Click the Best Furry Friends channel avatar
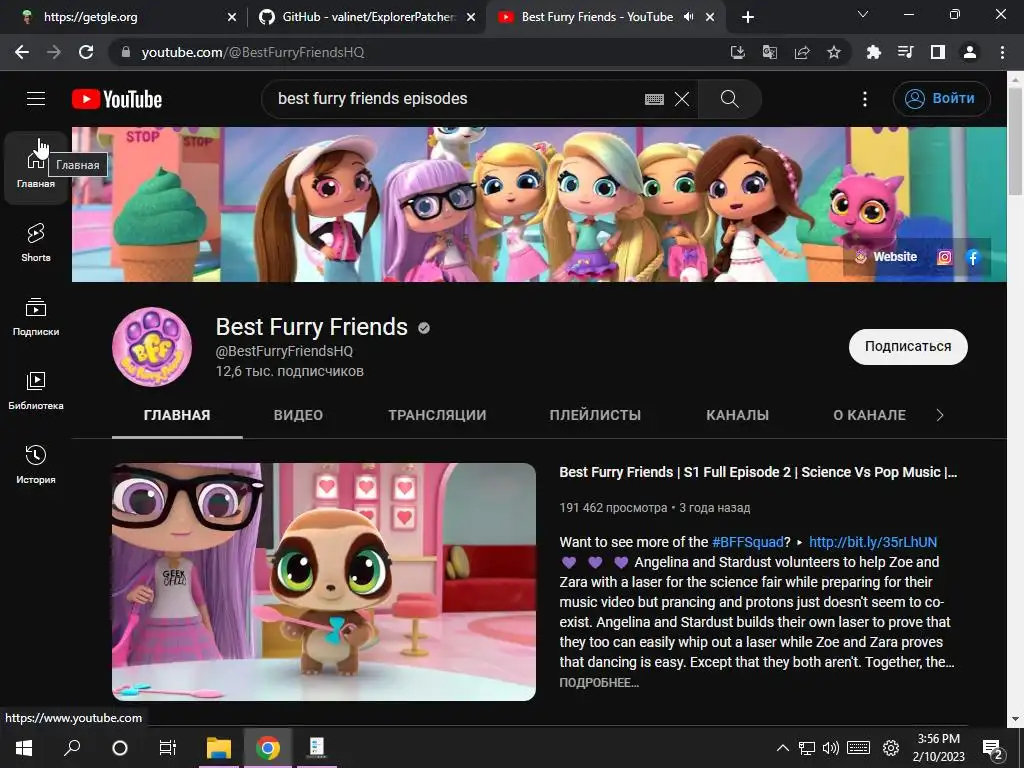 (x=152, y=347)
